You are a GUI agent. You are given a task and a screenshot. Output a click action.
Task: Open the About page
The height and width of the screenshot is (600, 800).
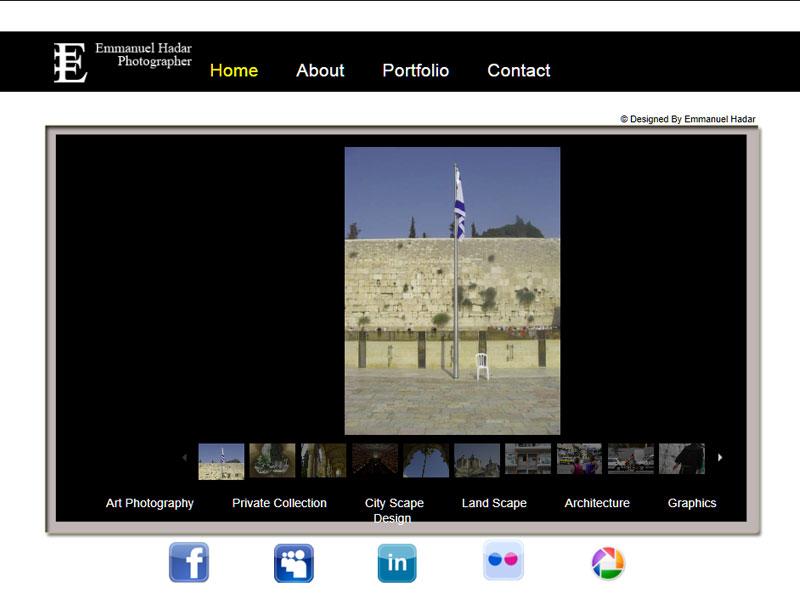point(320,70)
